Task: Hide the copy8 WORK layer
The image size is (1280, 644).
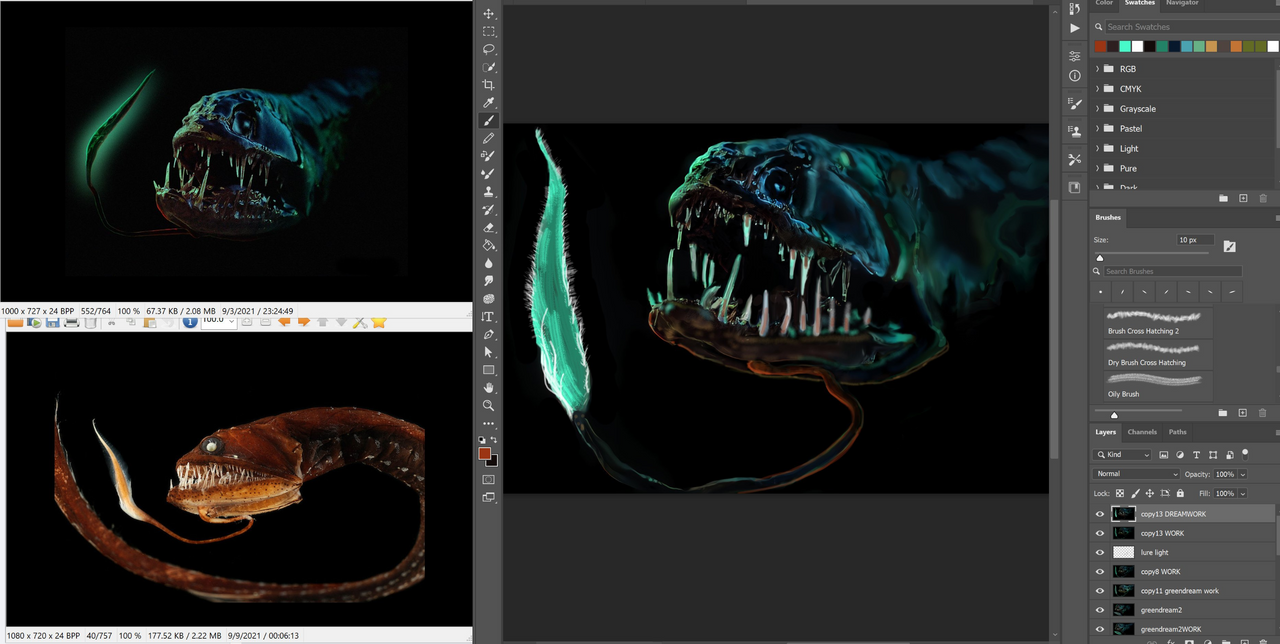Action: pyautogui.click(x=1100, y=572)
